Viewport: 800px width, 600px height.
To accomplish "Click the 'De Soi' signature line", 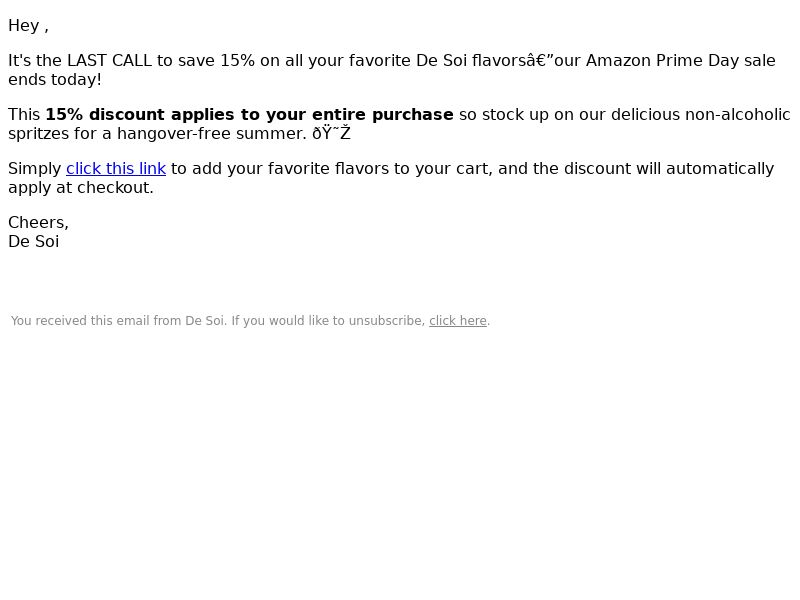I will (x=34, y=241).
